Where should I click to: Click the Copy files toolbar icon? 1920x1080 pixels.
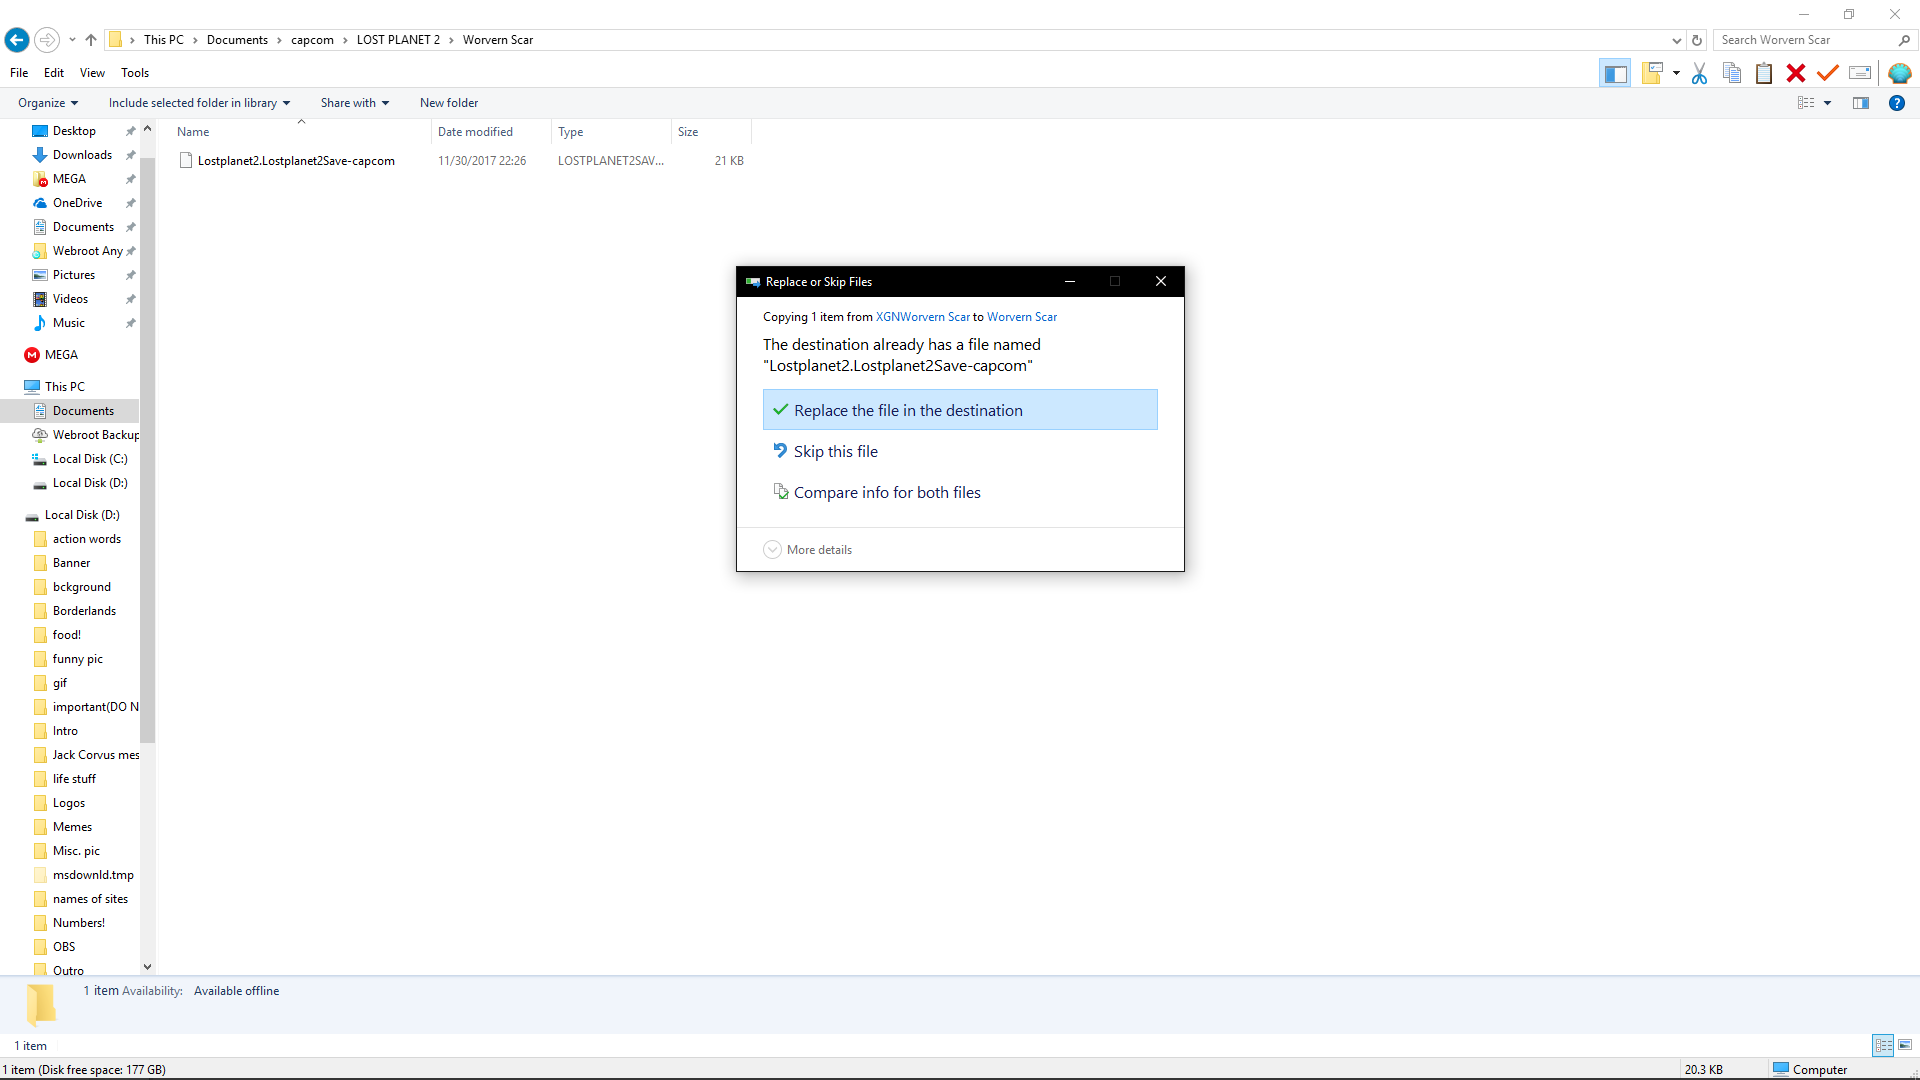[x=1732, y=73]
